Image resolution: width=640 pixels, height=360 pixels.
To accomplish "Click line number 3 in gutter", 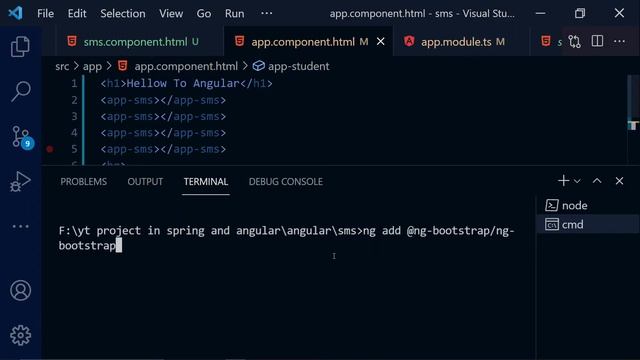I will coord(74,116).
